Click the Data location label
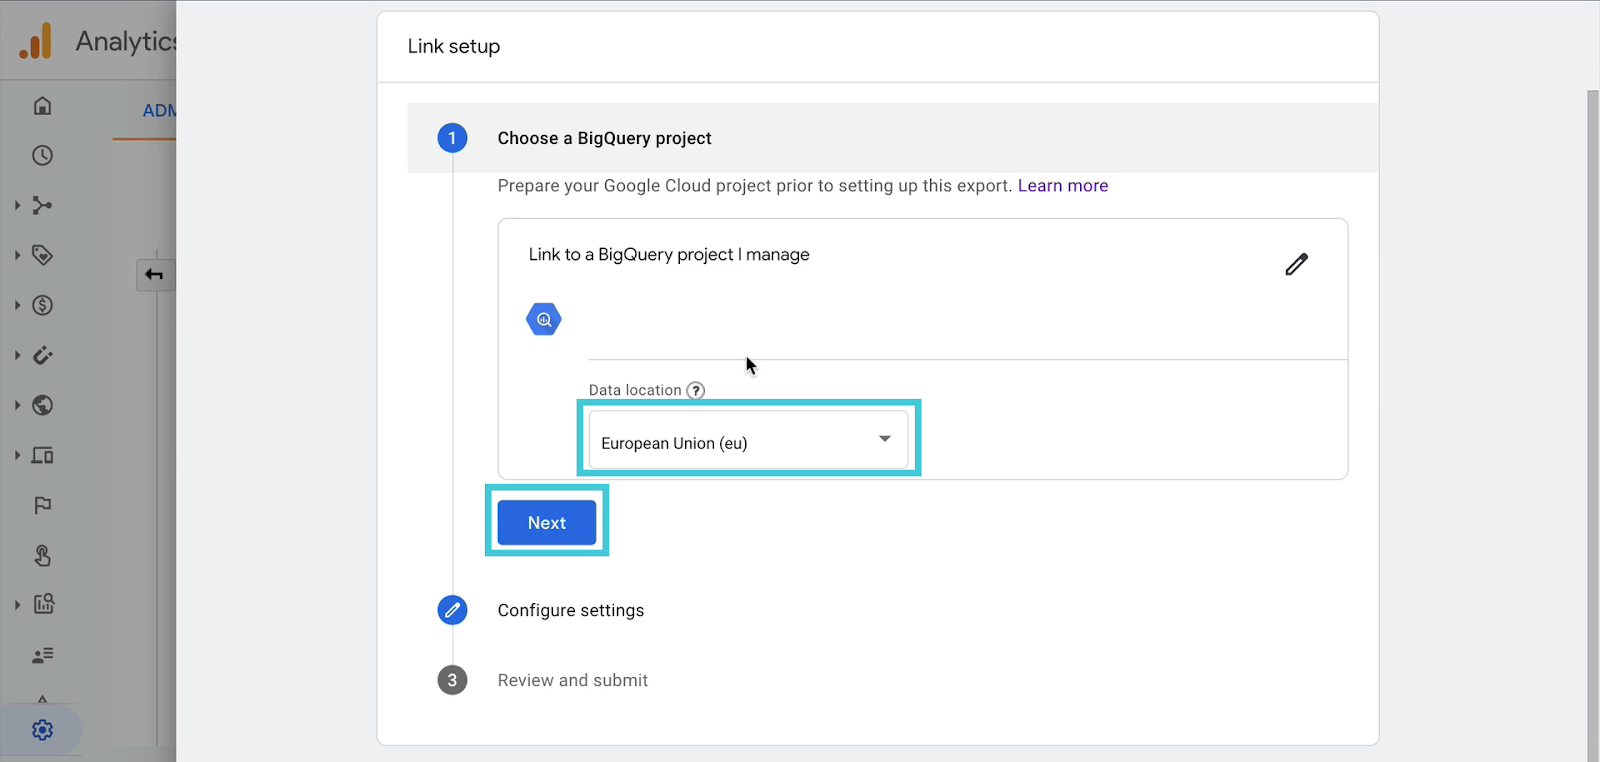1600x762 pixels. tap(635, 390)
